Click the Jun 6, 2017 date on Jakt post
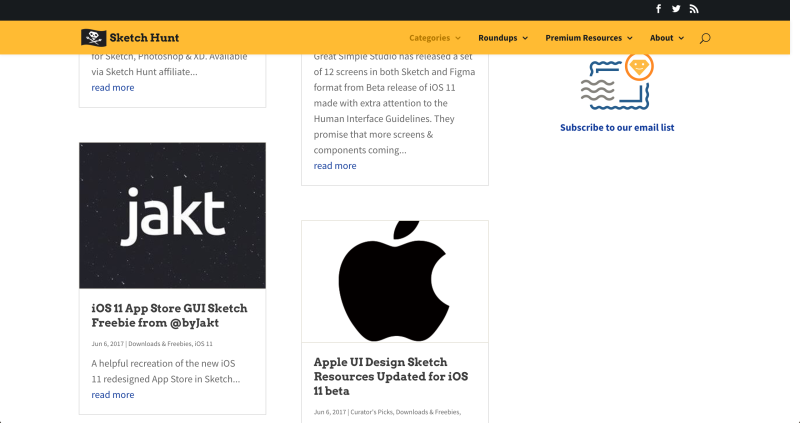800x423 pixels. coord(108,344)
